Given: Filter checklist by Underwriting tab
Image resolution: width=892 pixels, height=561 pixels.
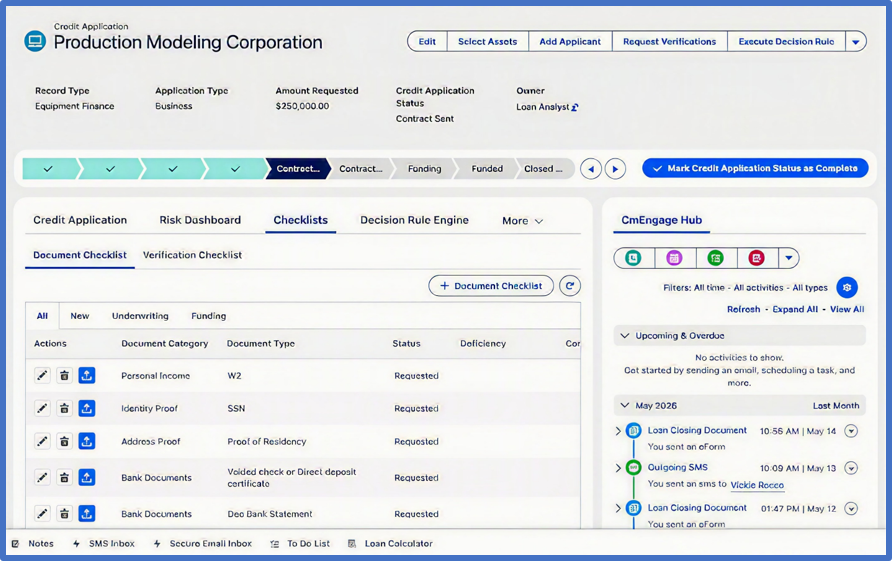Looking at the screenshot, I should pos(140,316).
